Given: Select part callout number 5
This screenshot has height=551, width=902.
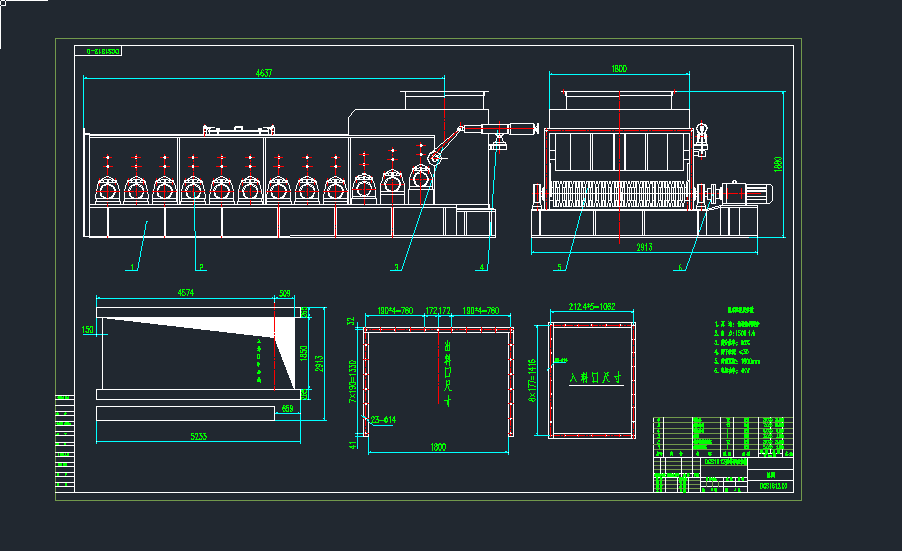Looking at the screenshot, I should (x=561, y=267).
